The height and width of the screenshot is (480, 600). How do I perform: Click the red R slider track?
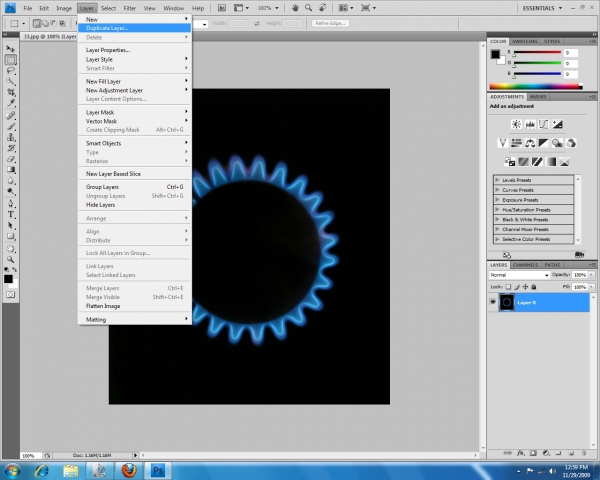coord(537,52)
